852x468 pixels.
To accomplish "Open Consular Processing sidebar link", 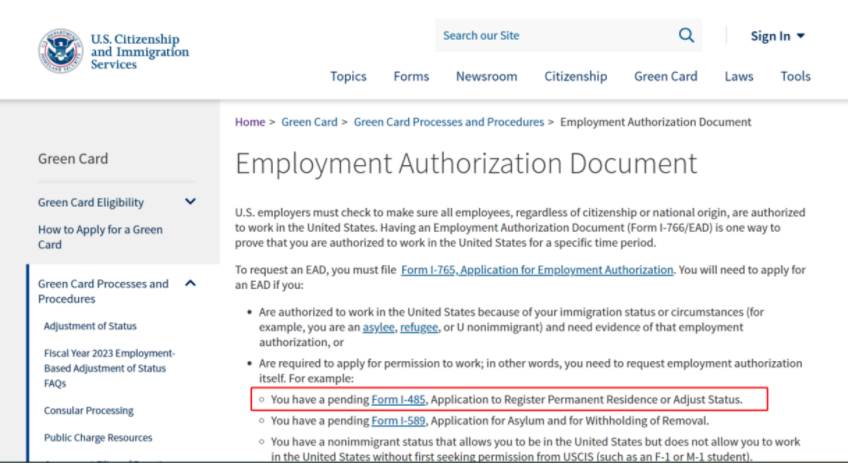I will pos(91,410).
